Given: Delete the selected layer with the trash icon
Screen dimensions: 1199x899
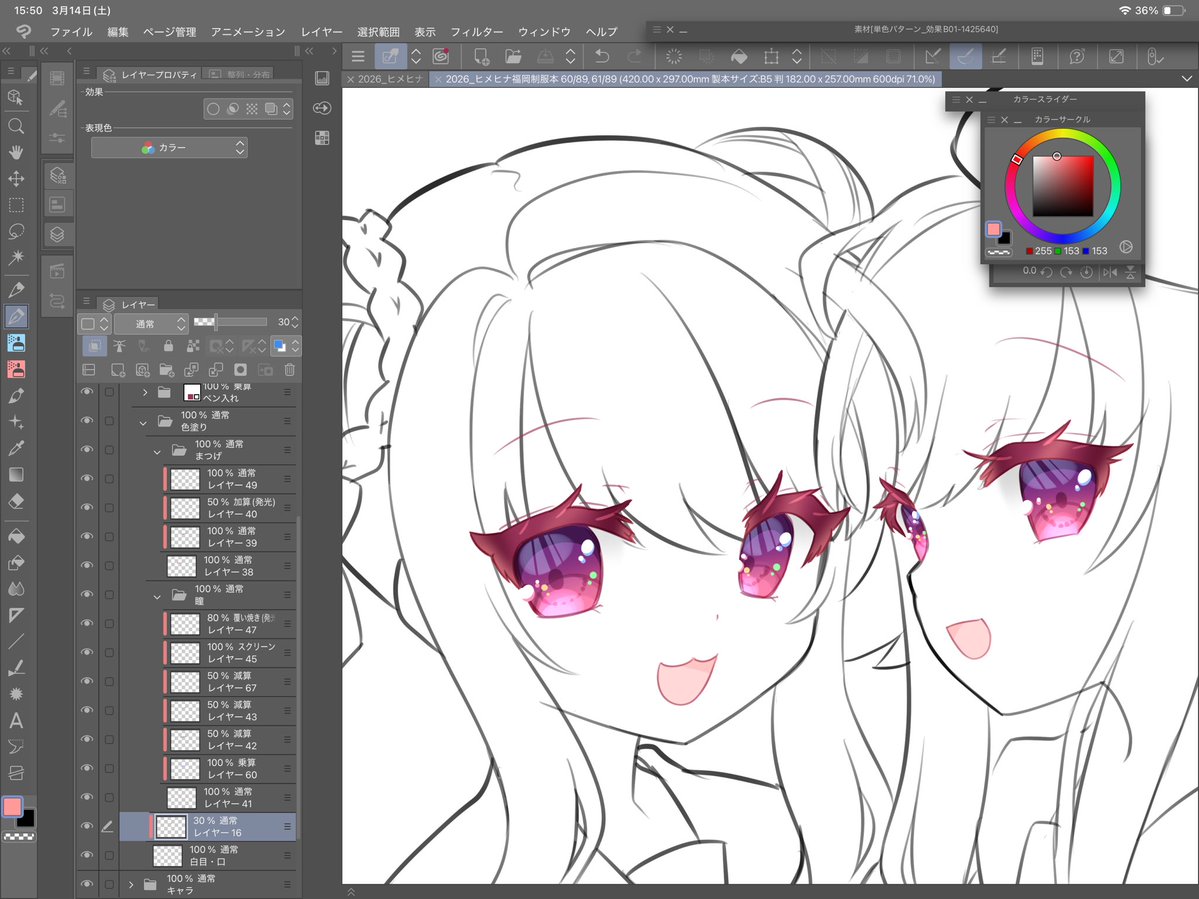Looking at the screenshot, I should tap(289, 371).
